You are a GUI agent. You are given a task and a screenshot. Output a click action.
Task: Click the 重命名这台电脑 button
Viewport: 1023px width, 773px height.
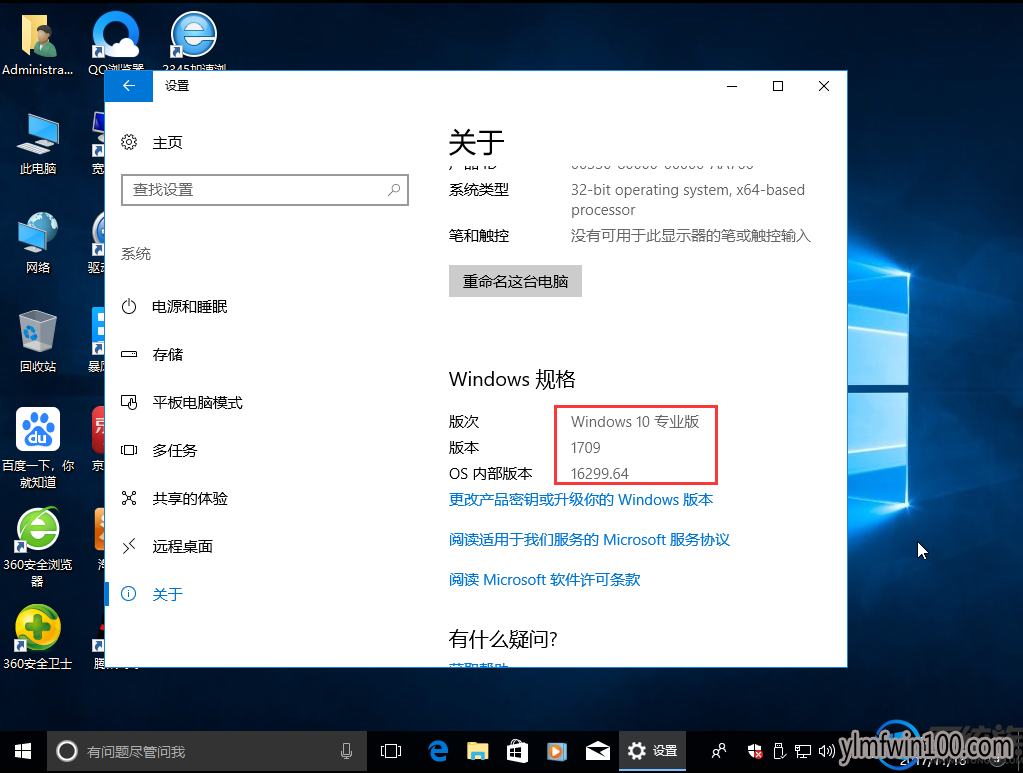[515, 281]
